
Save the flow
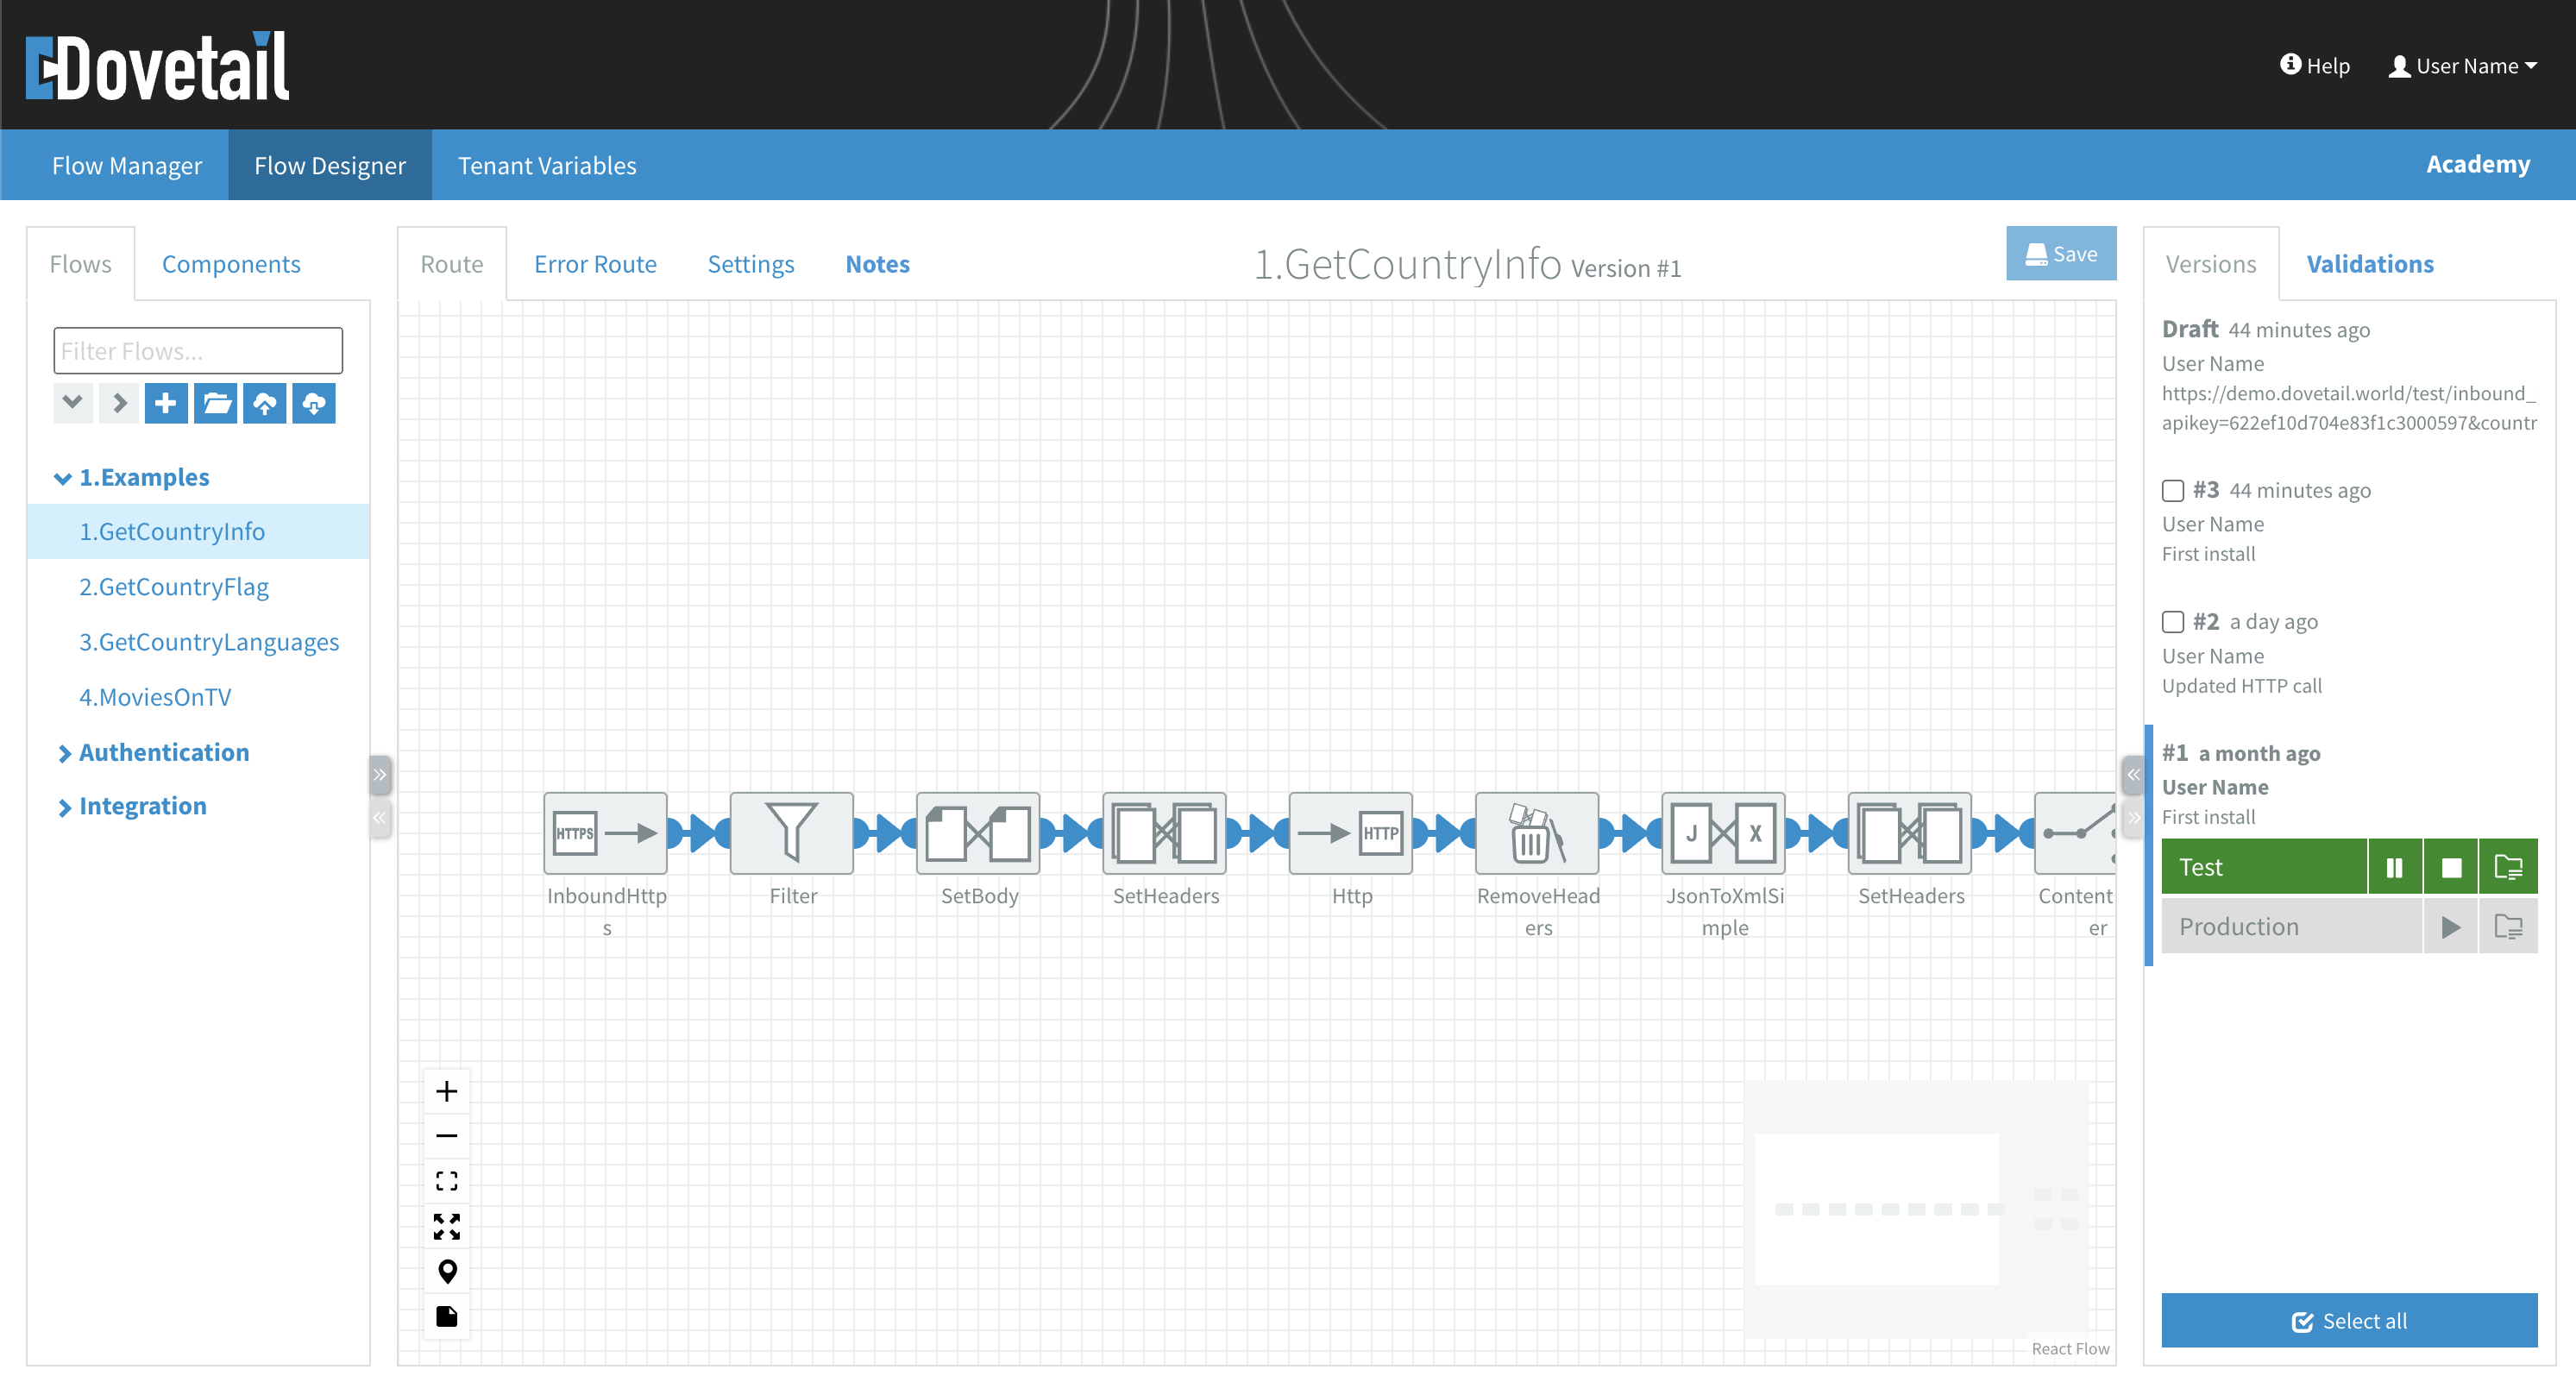[x=2061, y=254]
